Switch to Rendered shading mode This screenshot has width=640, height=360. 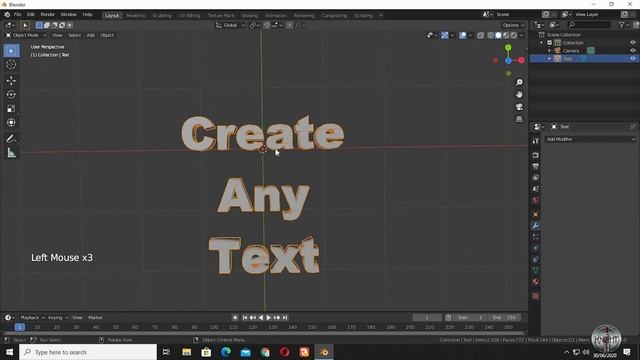click(514, 36)
